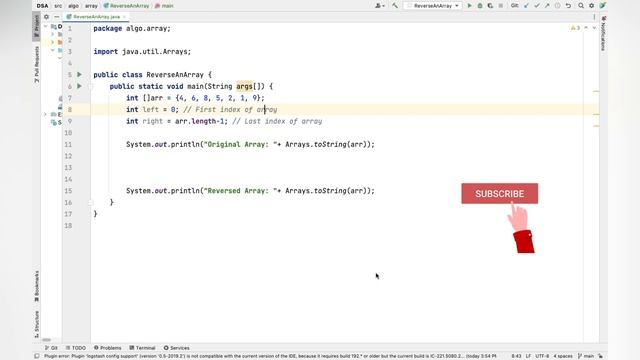Image resolution: width=640 pixels, height=360 pixels.
Task: Collapse the root project tree node
Action: (46, 27)
